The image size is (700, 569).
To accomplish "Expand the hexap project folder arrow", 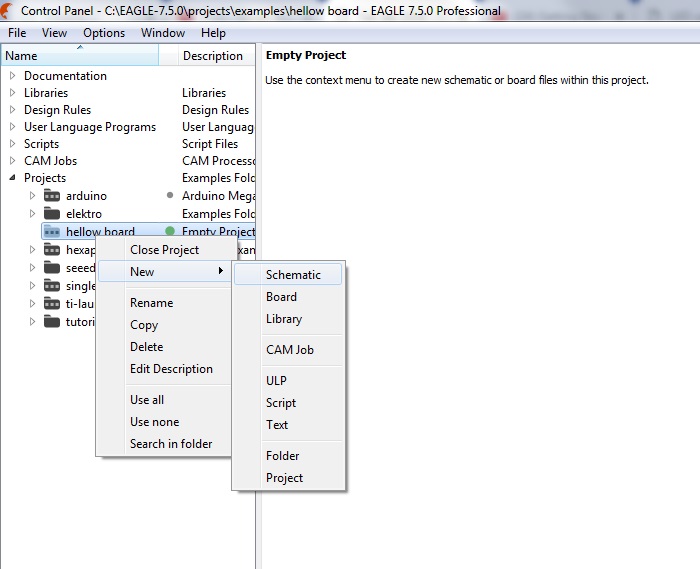I will click(x=32, y=249).
